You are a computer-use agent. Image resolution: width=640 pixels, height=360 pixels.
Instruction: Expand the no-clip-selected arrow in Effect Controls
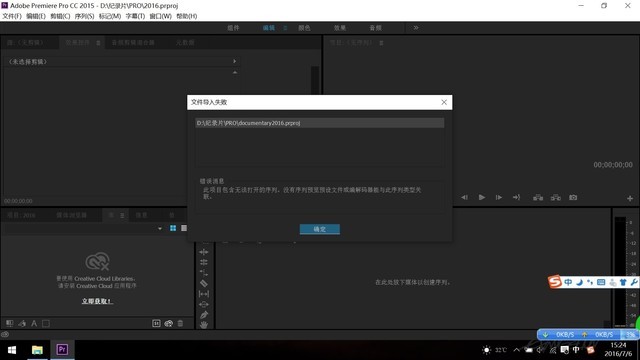coord(234,61)
